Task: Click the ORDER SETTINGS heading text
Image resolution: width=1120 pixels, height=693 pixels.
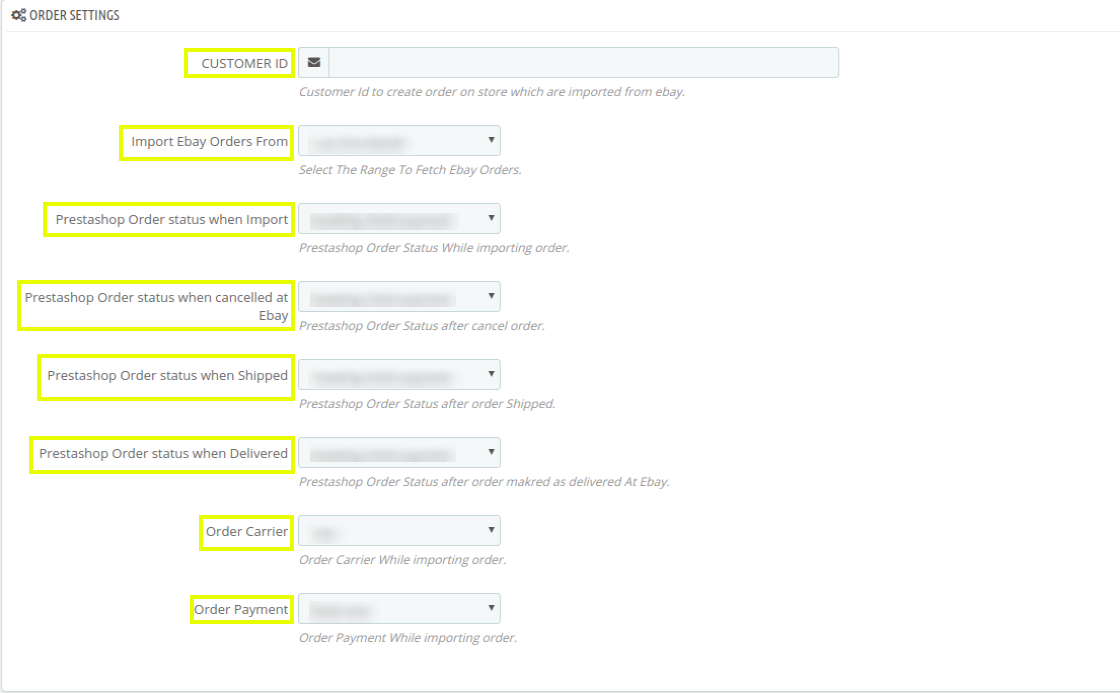Action: [74, 15]
